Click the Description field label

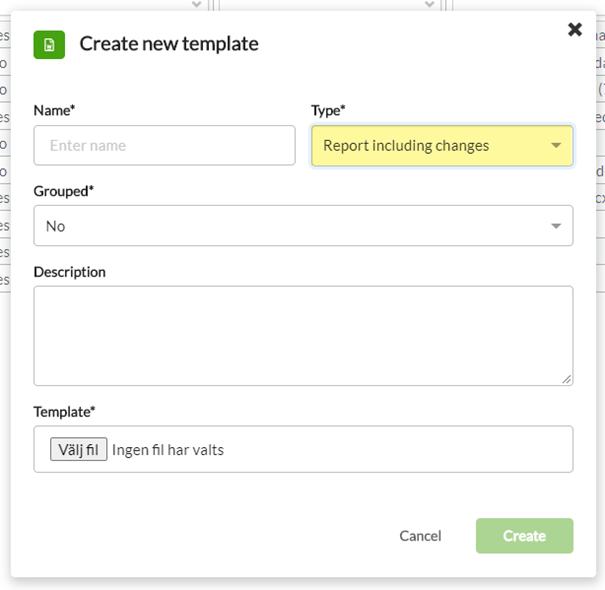69,272
